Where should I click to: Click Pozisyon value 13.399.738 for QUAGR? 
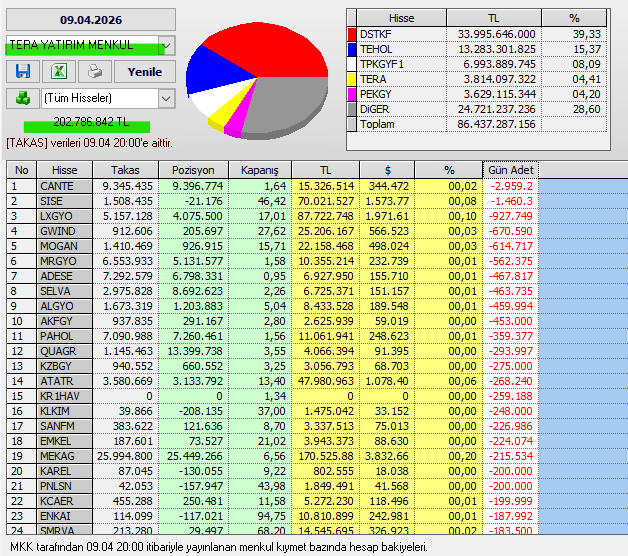pos(195,351)
